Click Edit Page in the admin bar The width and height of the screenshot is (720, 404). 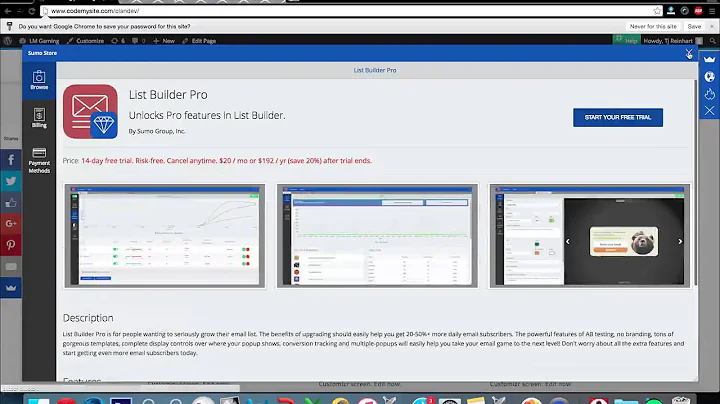click(x=199, y=41)
